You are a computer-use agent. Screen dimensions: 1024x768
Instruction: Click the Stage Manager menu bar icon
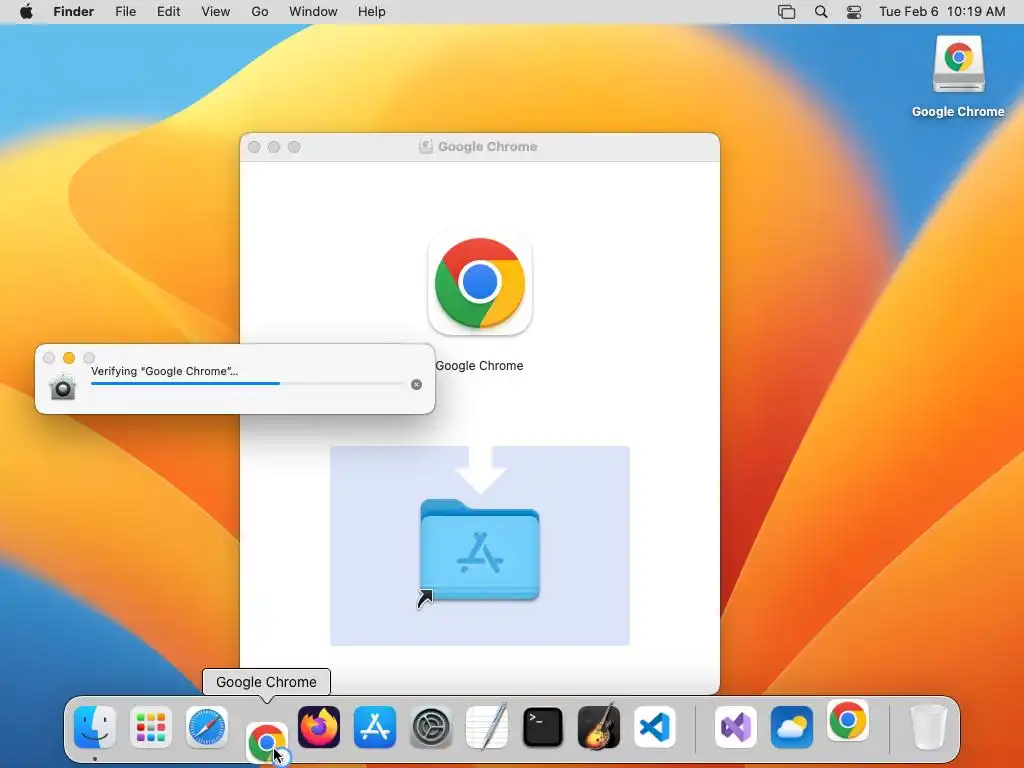(x=787, y=12)
